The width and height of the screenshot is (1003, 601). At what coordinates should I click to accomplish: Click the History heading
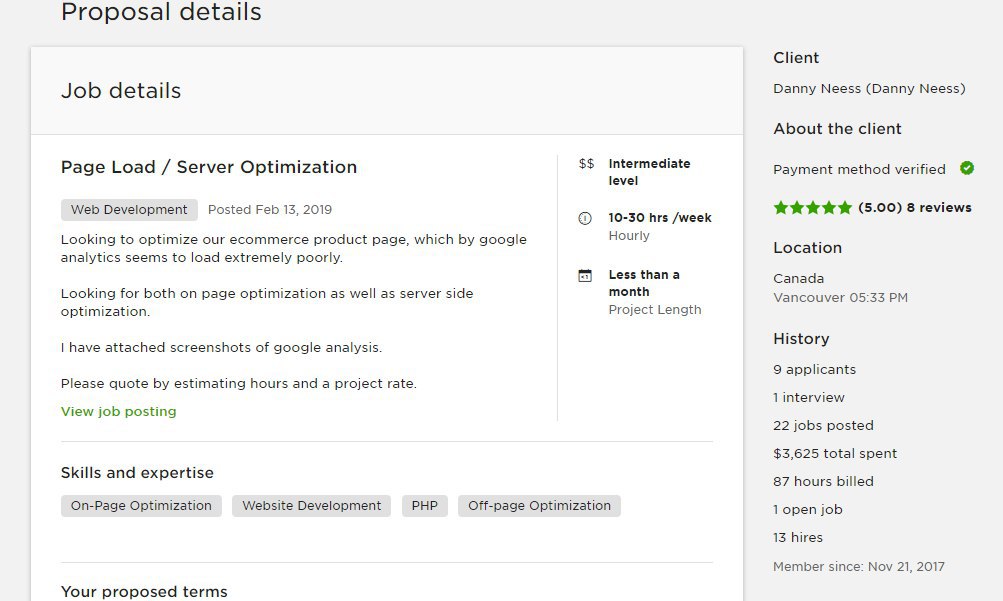pos(802,339)
